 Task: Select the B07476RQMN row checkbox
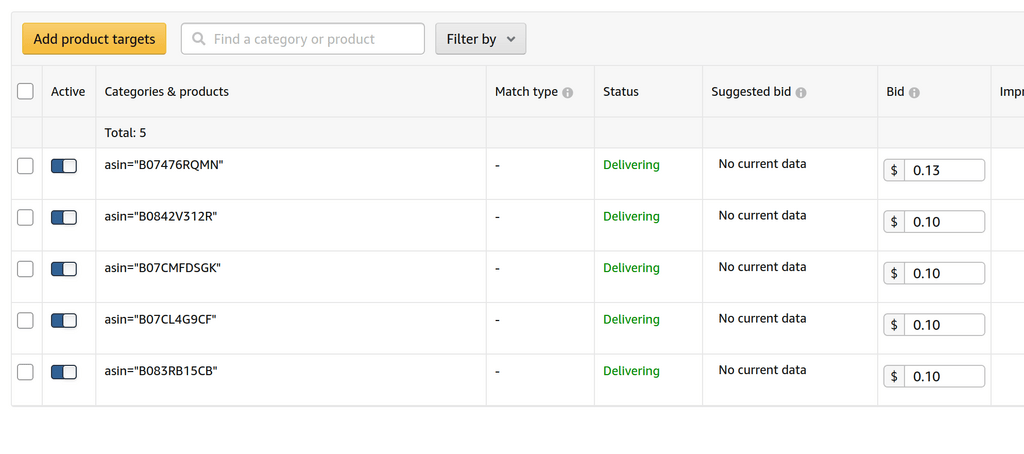[25, 166]
